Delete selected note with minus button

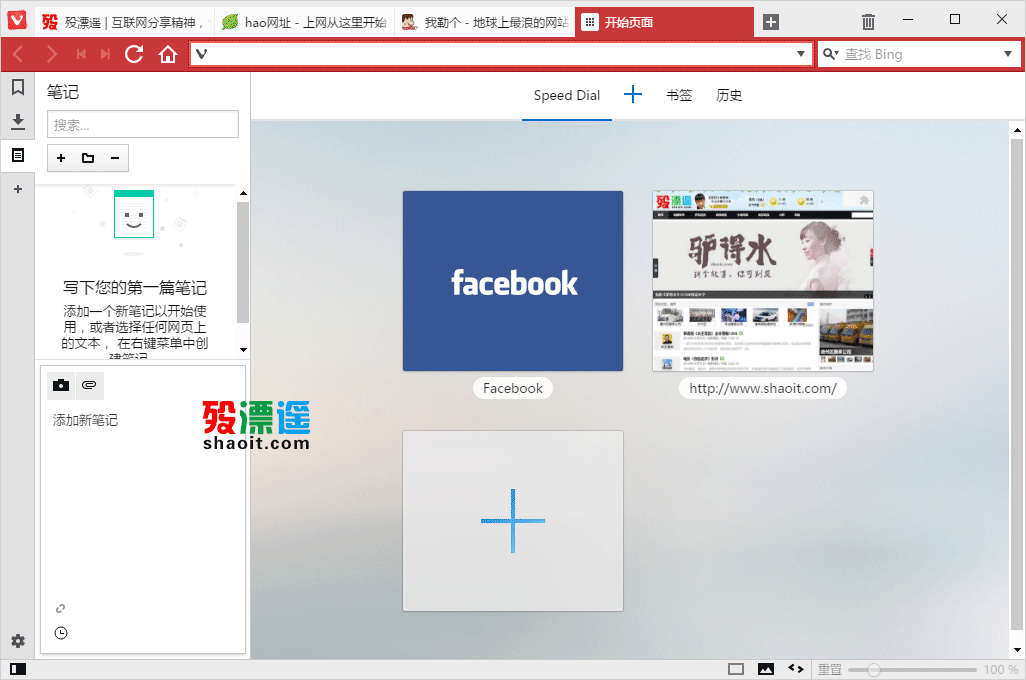point(115,158)
